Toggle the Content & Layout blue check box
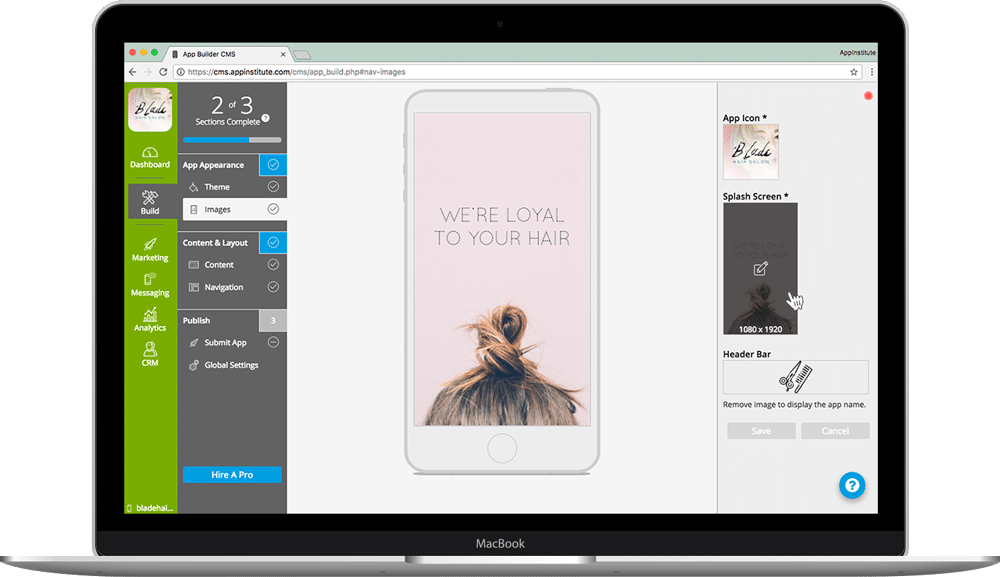Viewport: 1000px width, 577px height. click(273, 242)
